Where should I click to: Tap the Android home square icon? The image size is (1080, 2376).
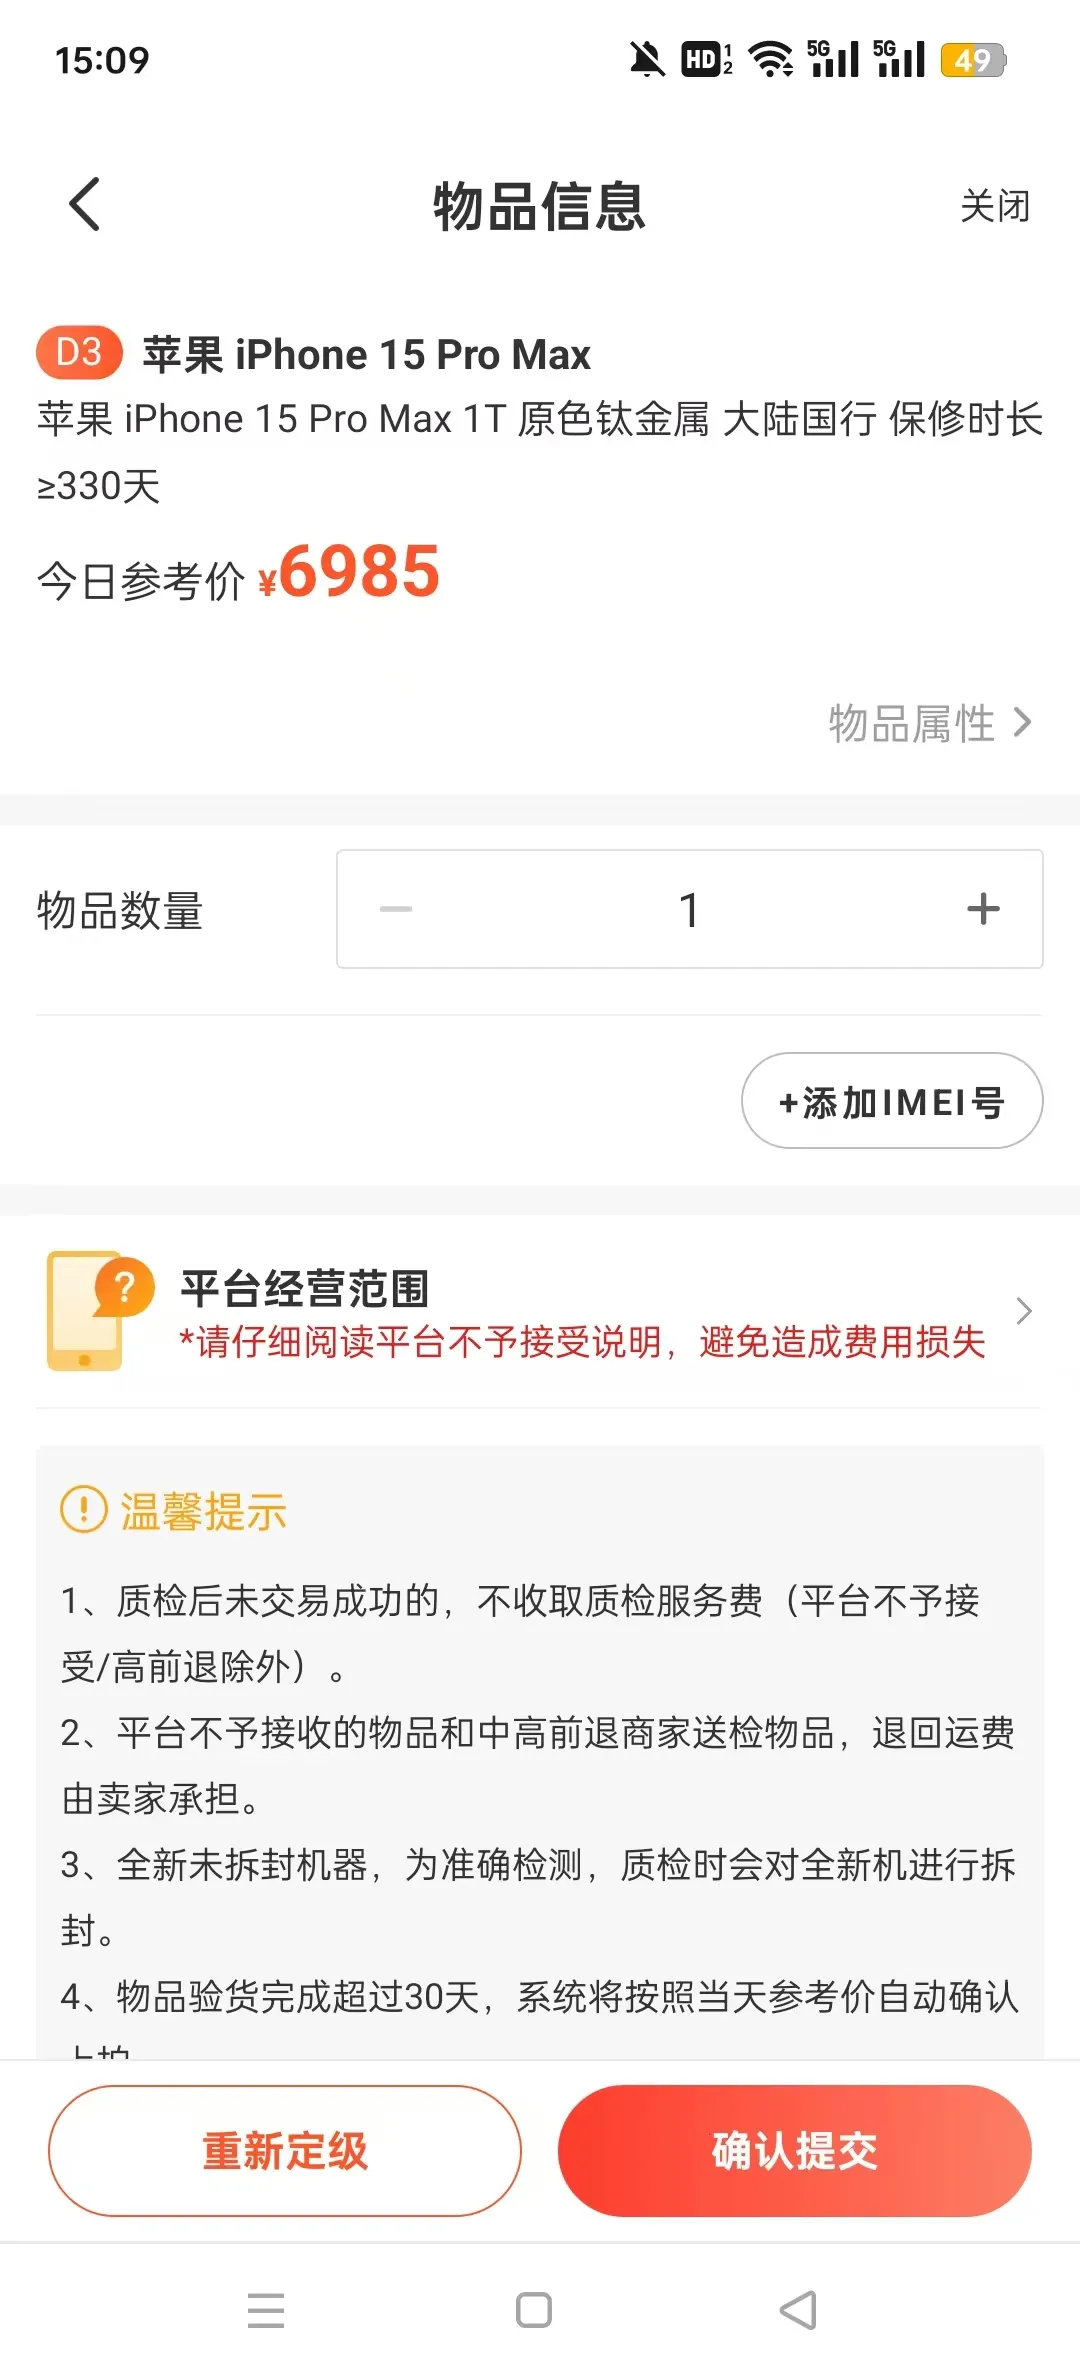533,2310
